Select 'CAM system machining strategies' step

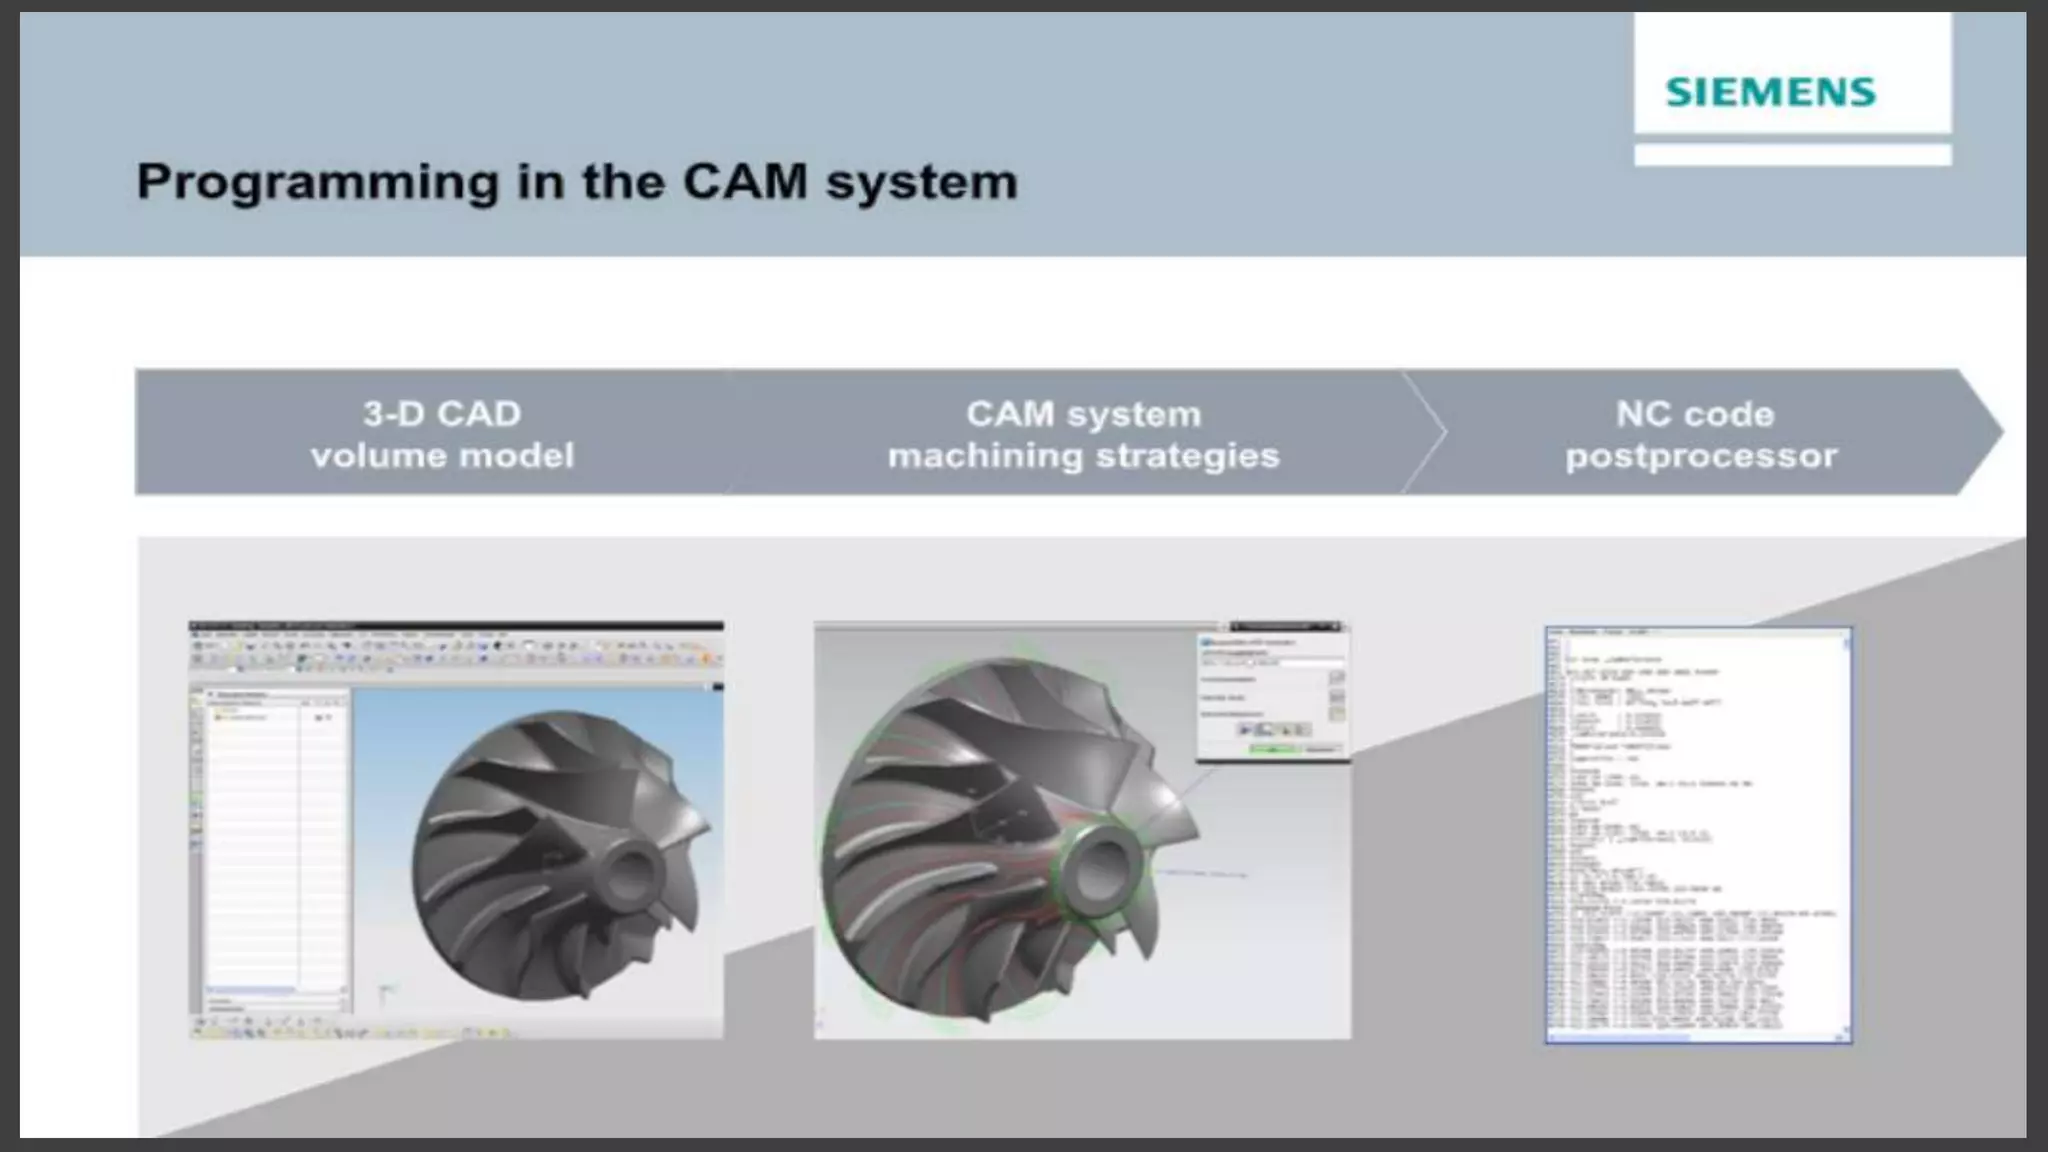(x=1083, y=434)
